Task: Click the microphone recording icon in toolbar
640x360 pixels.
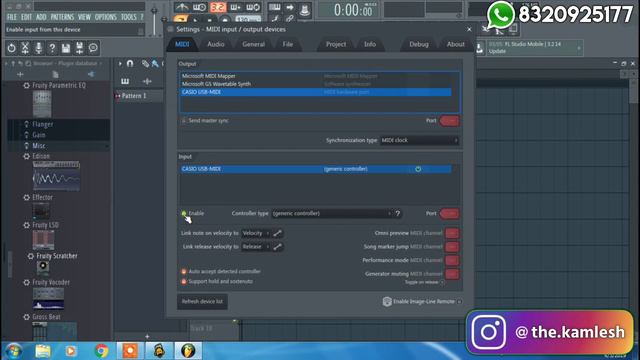Action: pyautogui.click(x=38, y=48)
